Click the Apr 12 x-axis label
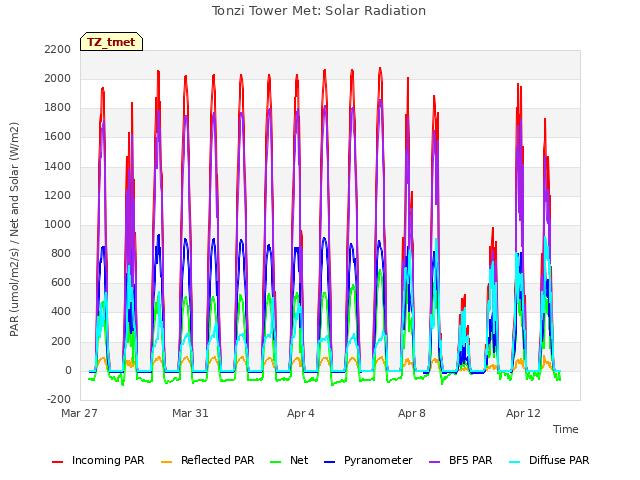Viewport: 640px width, 480px height. tap(523, 413)
